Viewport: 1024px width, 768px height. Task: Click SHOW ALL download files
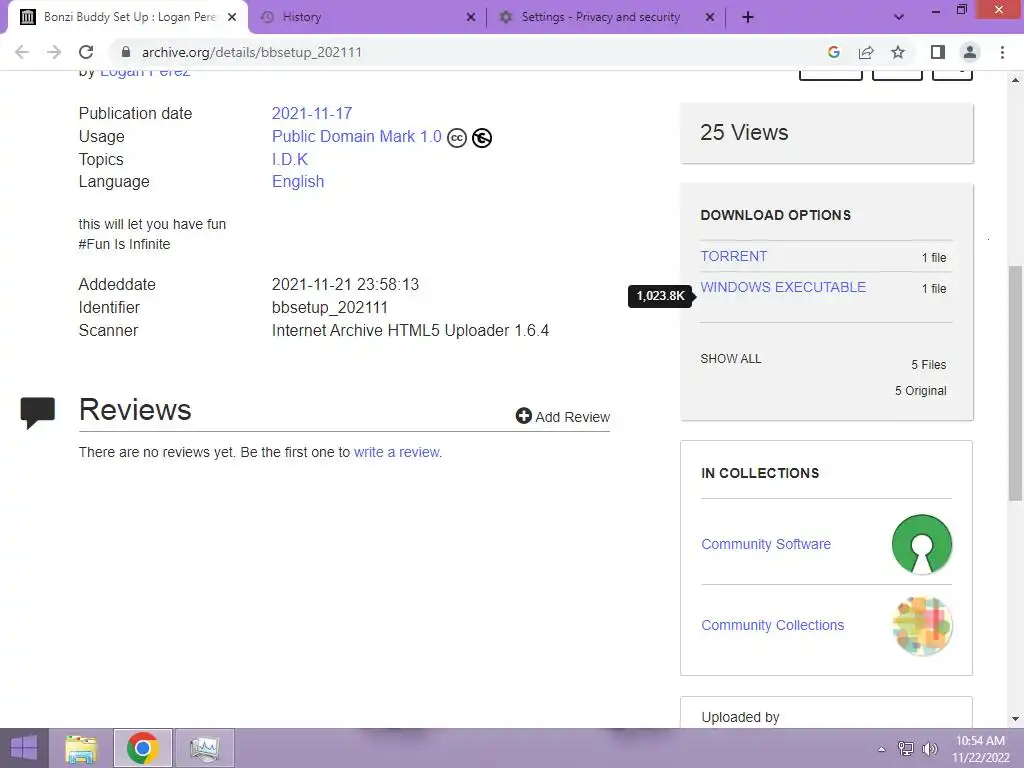click(731, 359)
